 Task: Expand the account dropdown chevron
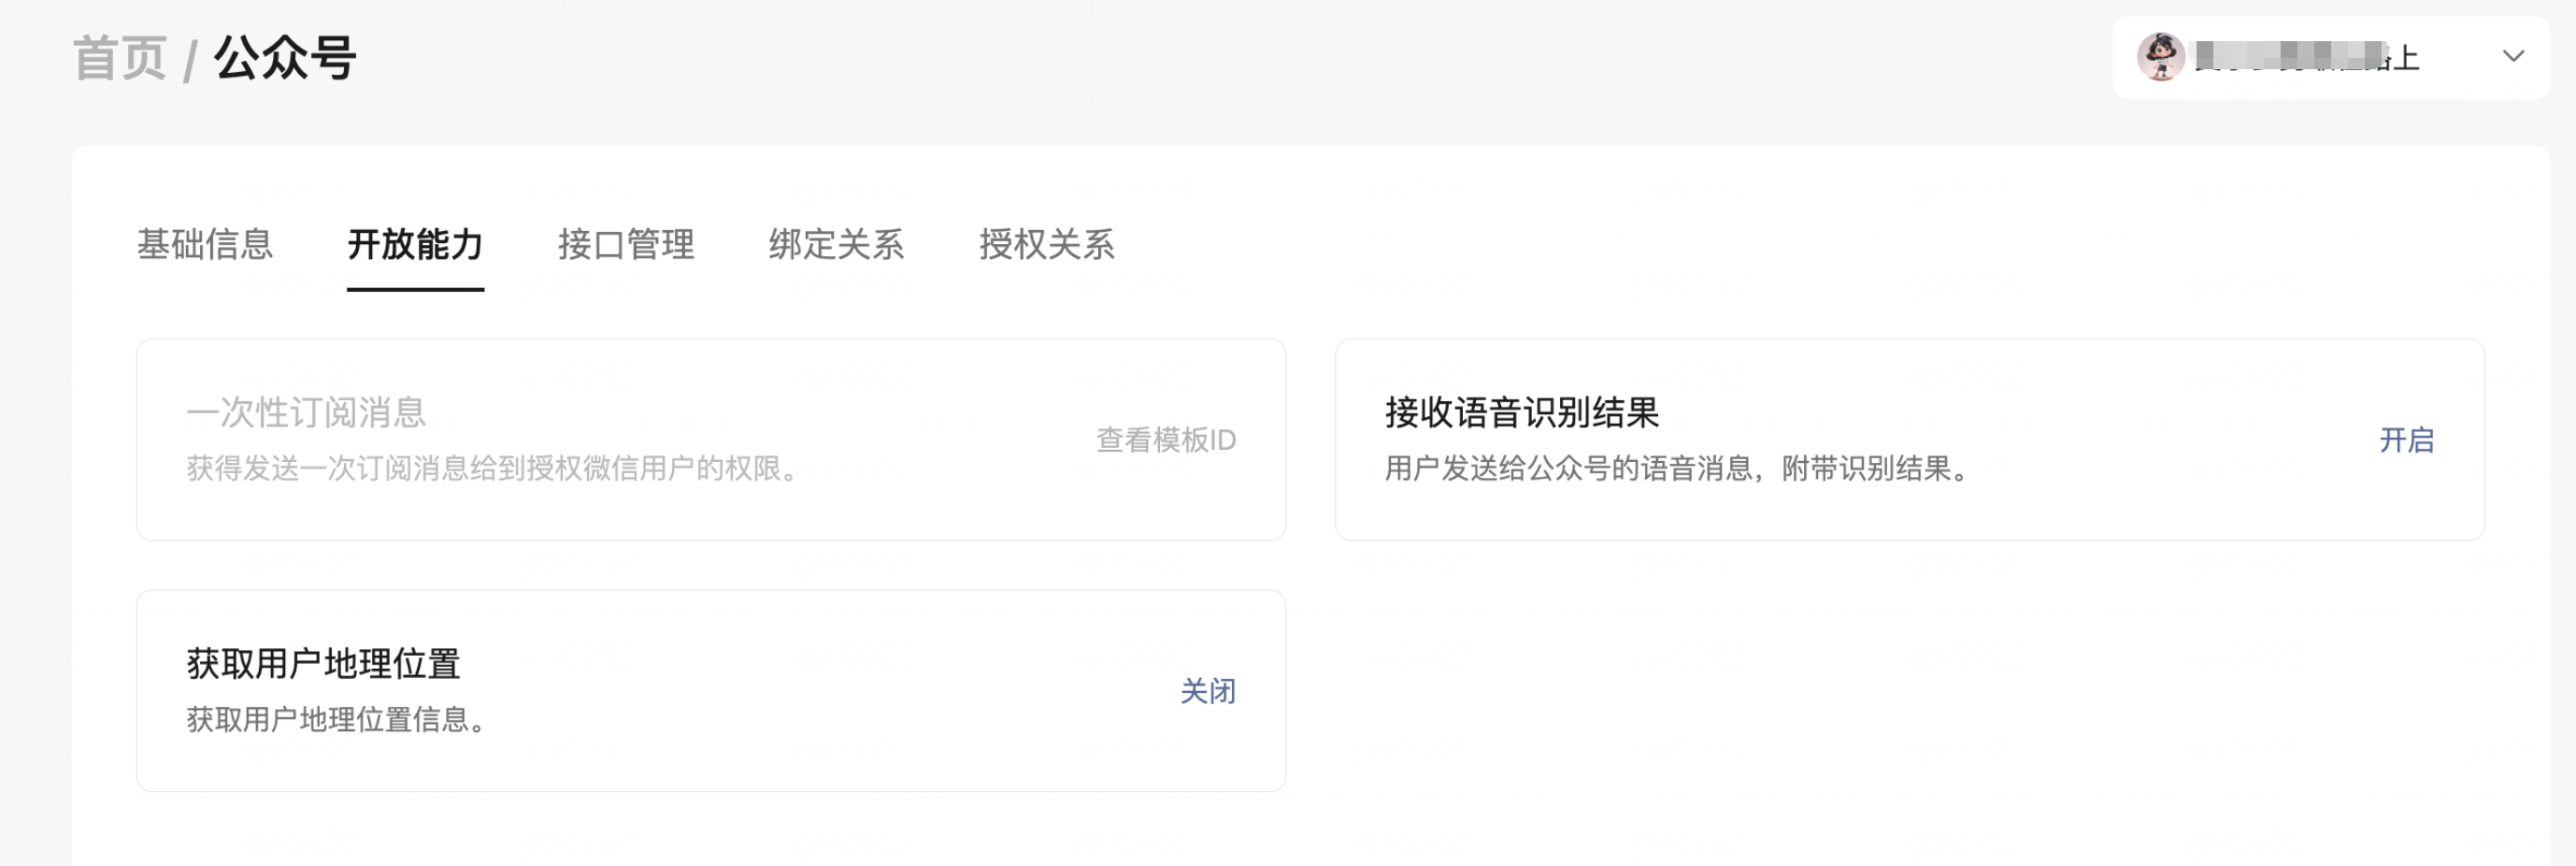coord(2513,57)
